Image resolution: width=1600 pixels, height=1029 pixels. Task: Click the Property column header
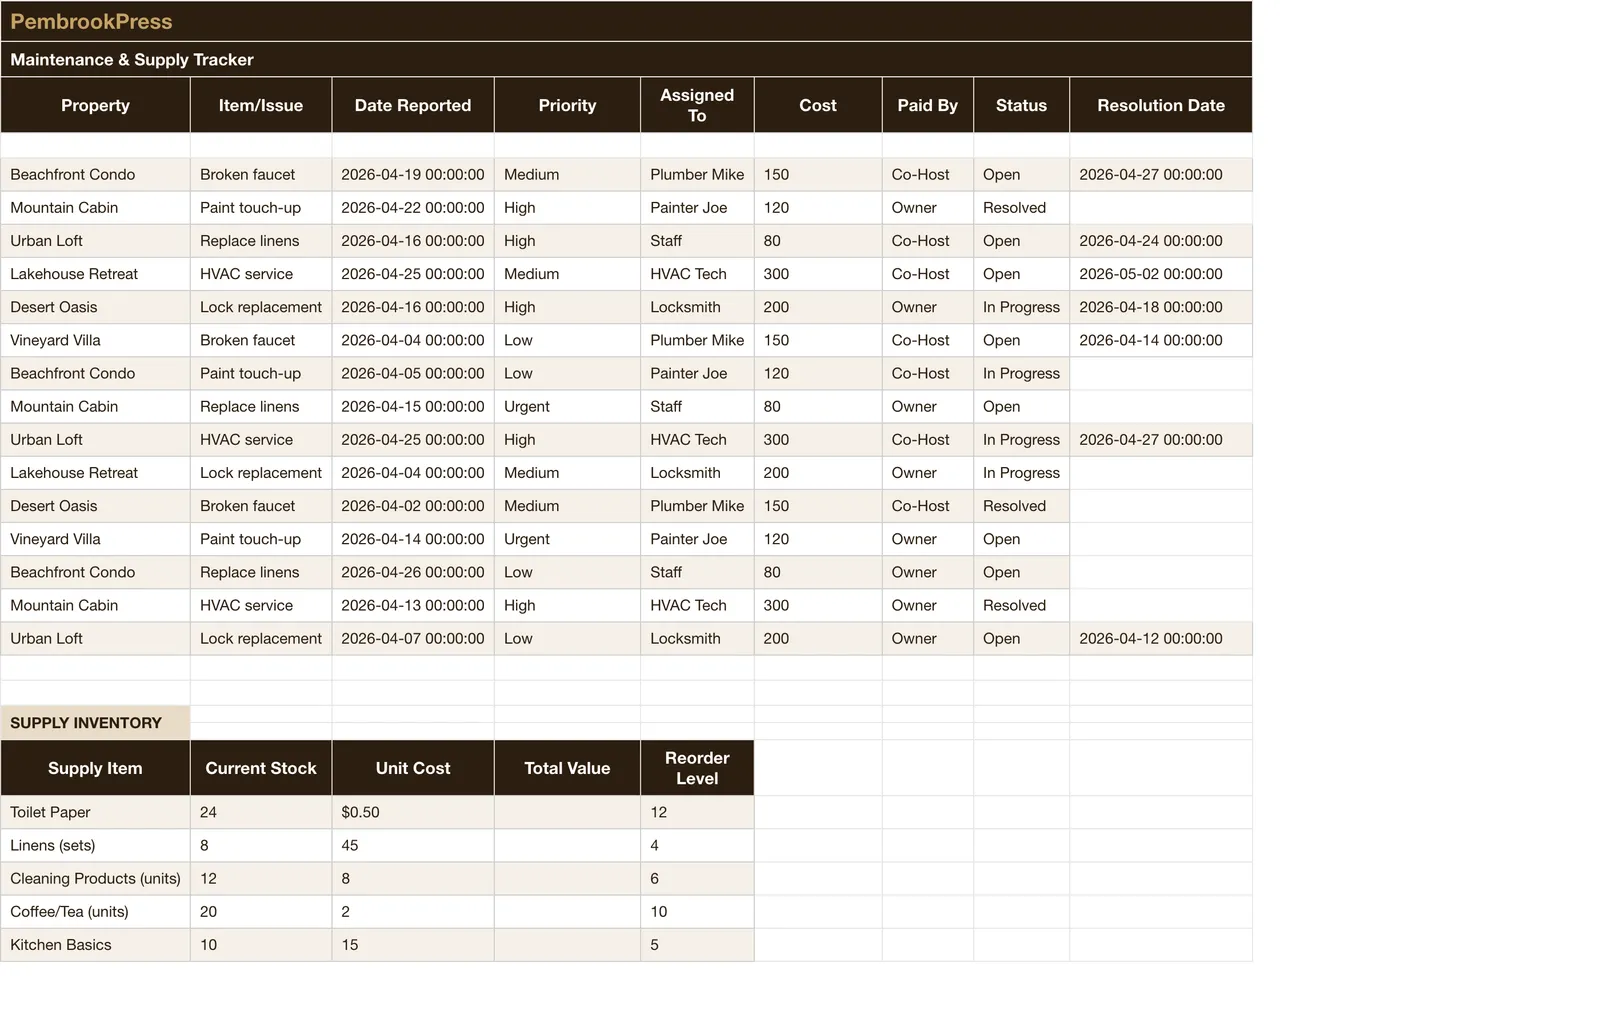tap(95, 105)
